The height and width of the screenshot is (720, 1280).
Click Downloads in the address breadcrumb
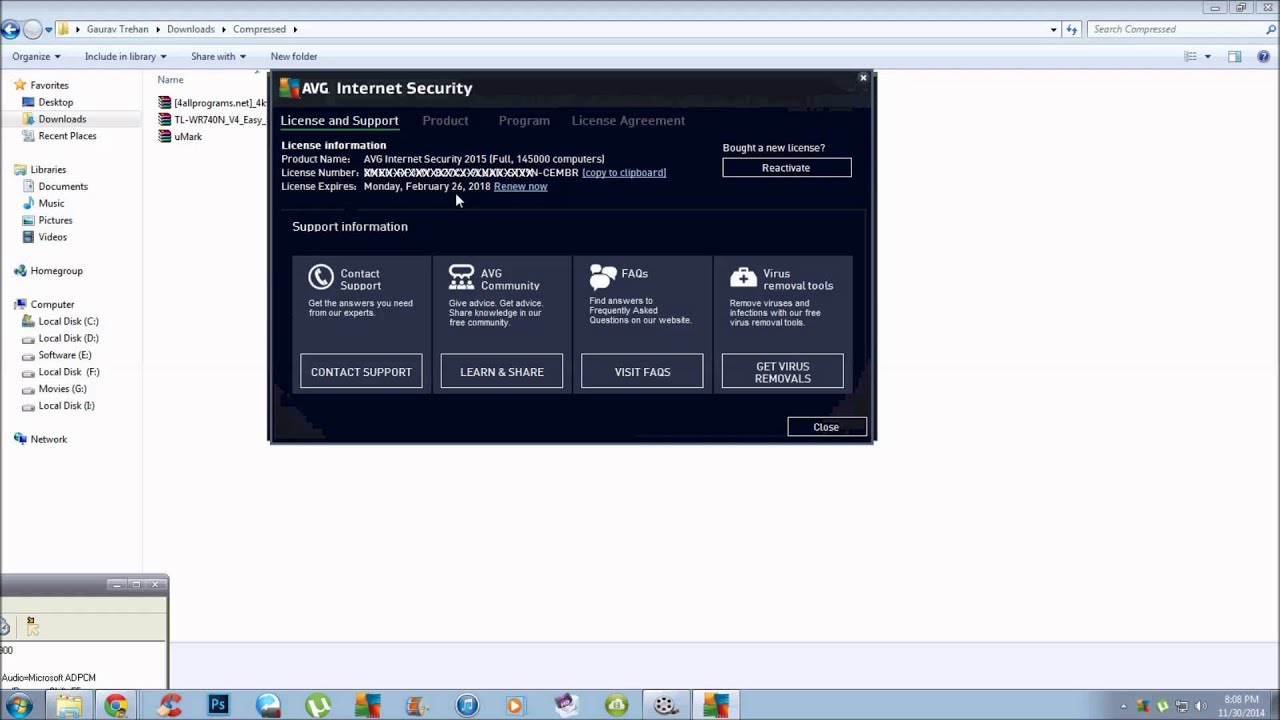[190, 30]
